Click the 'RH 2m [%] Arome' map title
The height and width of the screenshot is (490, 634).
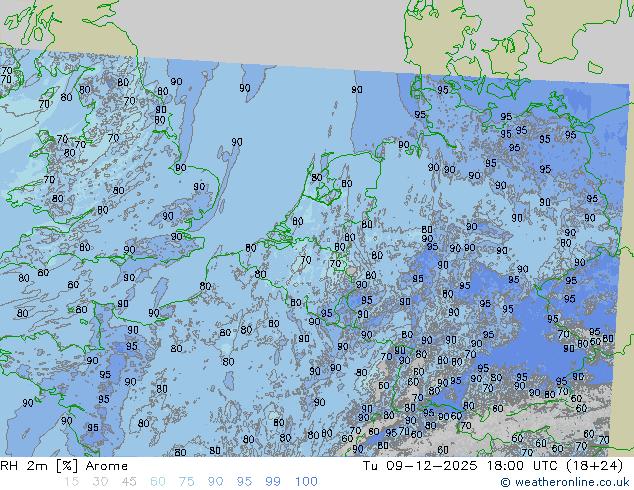pos(64,466)
